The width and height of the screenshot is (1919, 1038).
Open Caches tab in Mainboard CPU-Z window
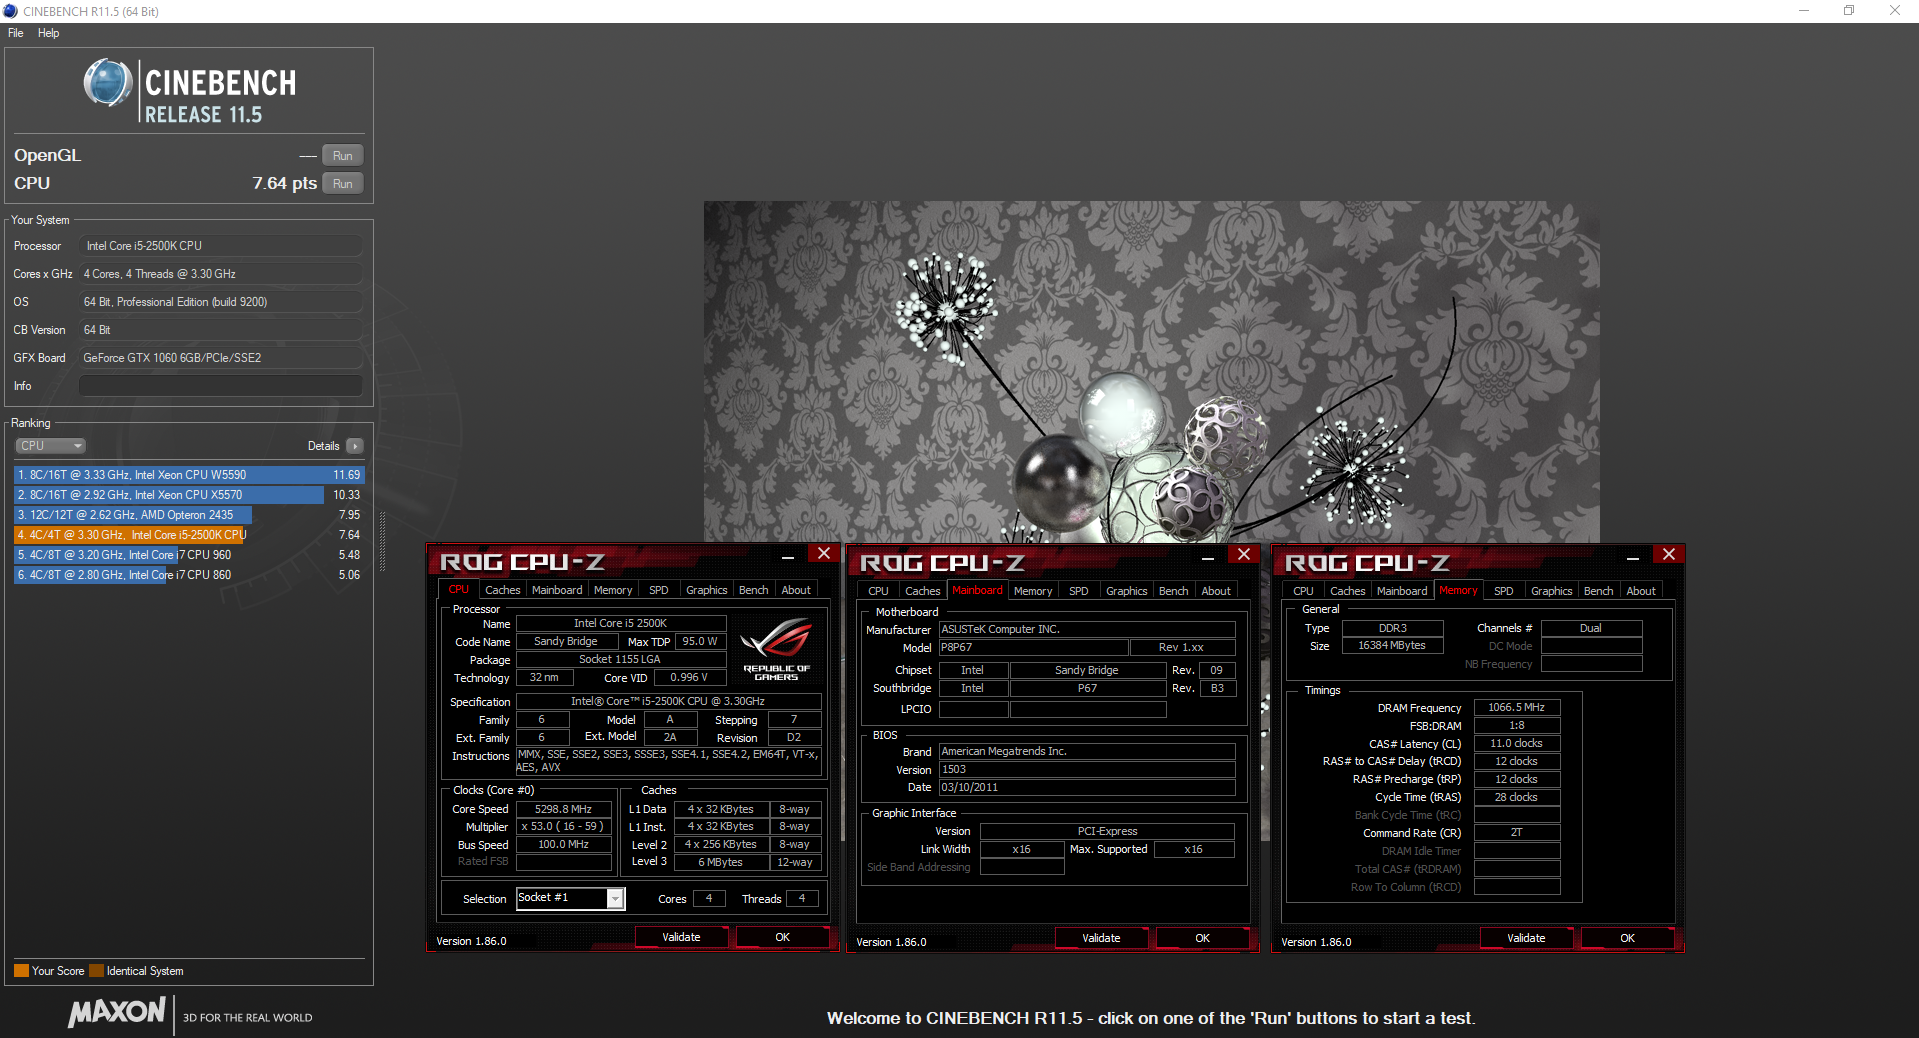922,591
